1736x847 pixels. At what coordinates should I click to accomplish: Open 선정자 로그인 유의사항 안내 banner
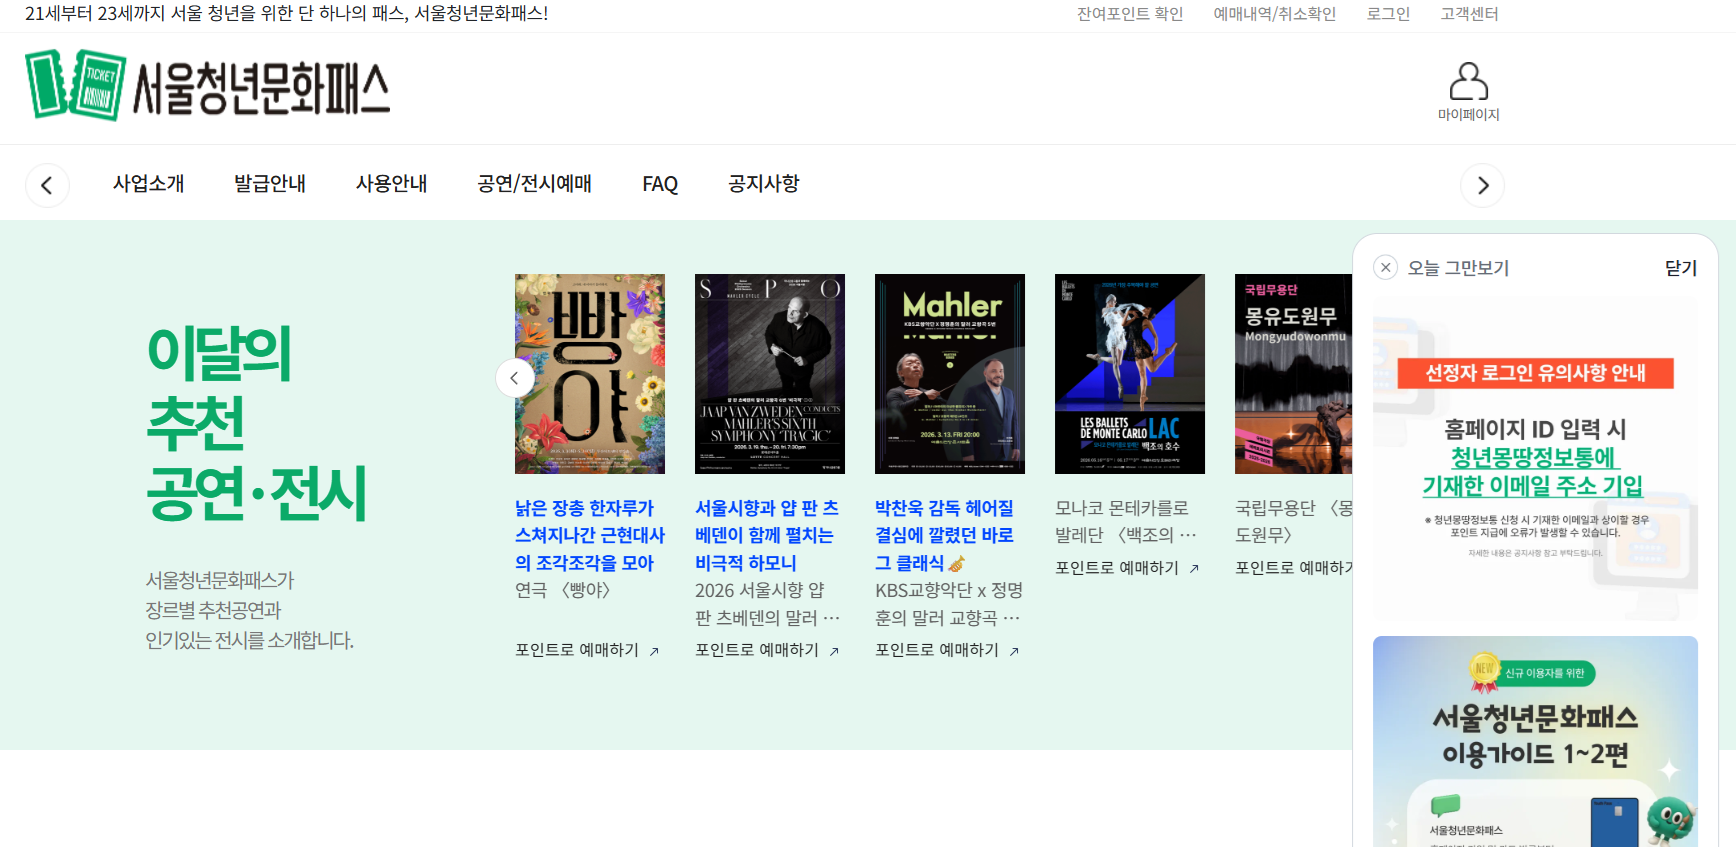tap(1535, 457)
